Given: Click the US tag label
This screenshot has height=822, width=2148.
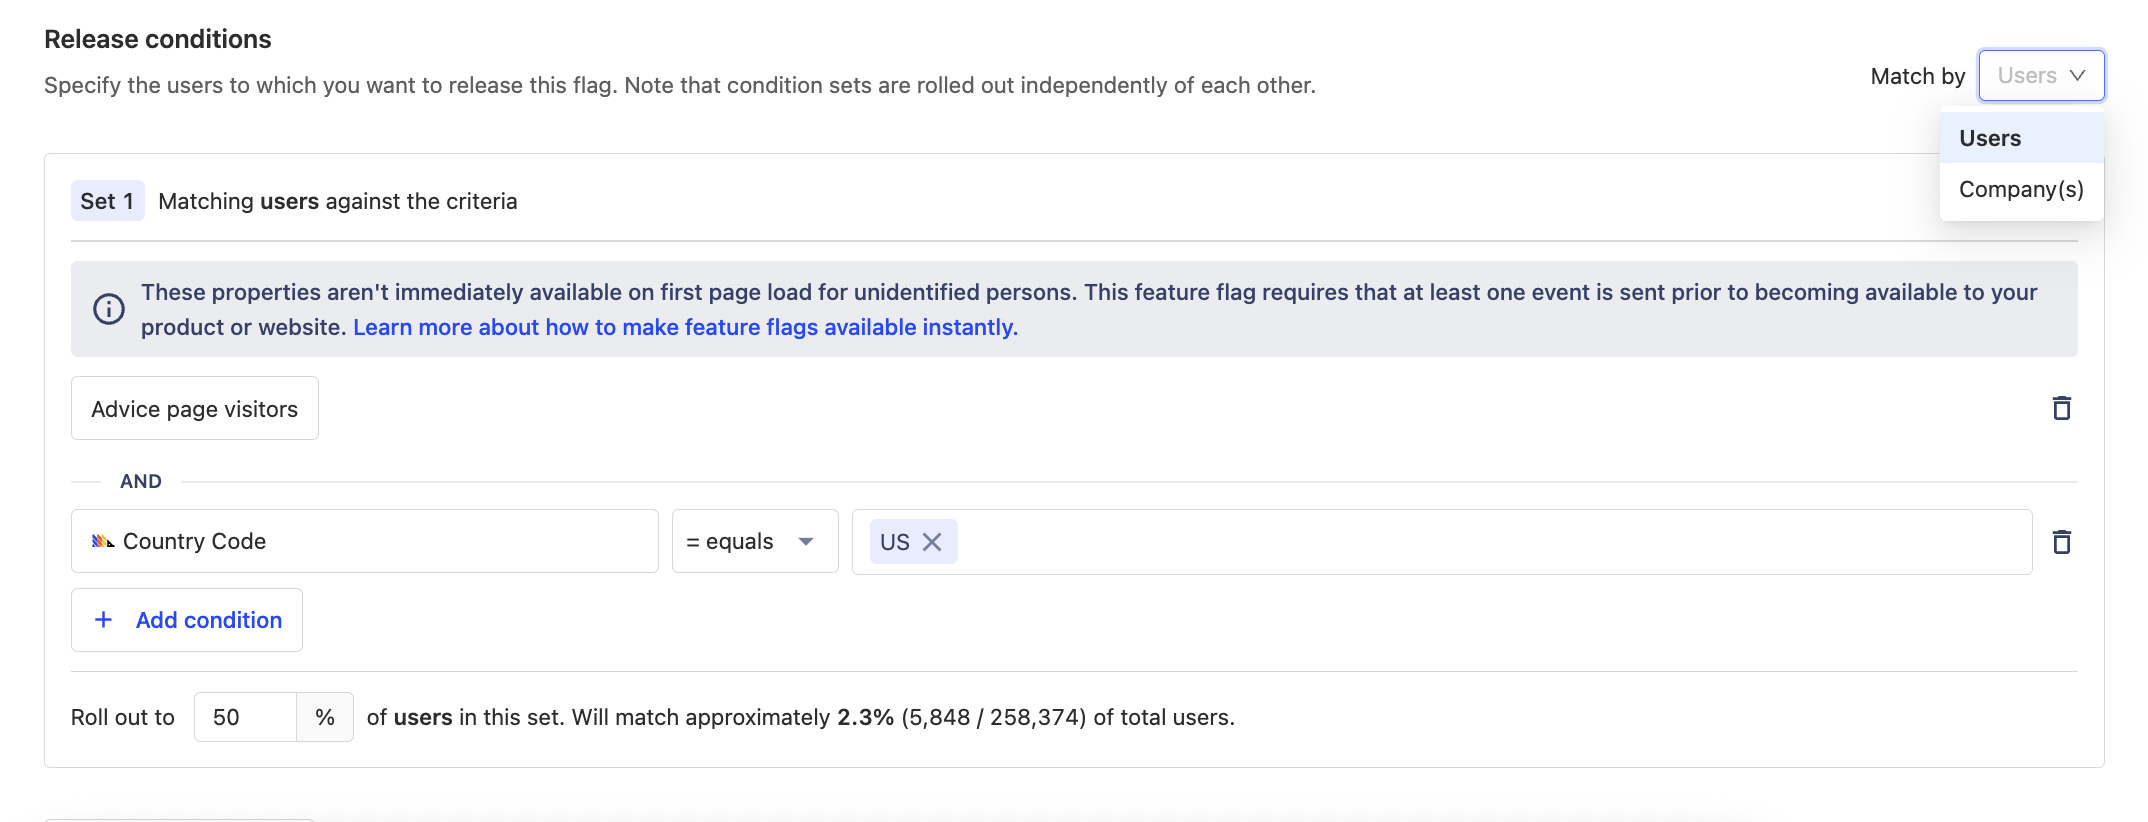Looking at the screenshot, I should tap(895, 542).
